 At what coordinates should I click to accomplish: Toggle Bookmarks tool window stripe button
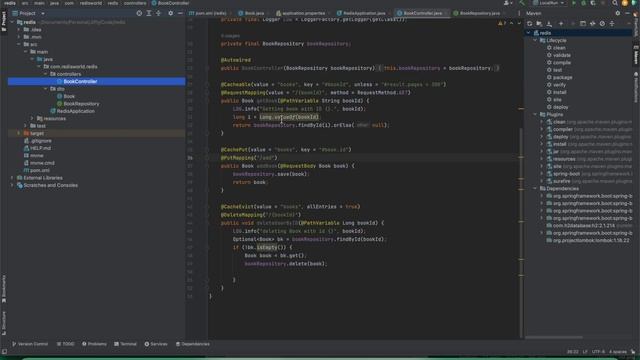[x=4, y=289]
